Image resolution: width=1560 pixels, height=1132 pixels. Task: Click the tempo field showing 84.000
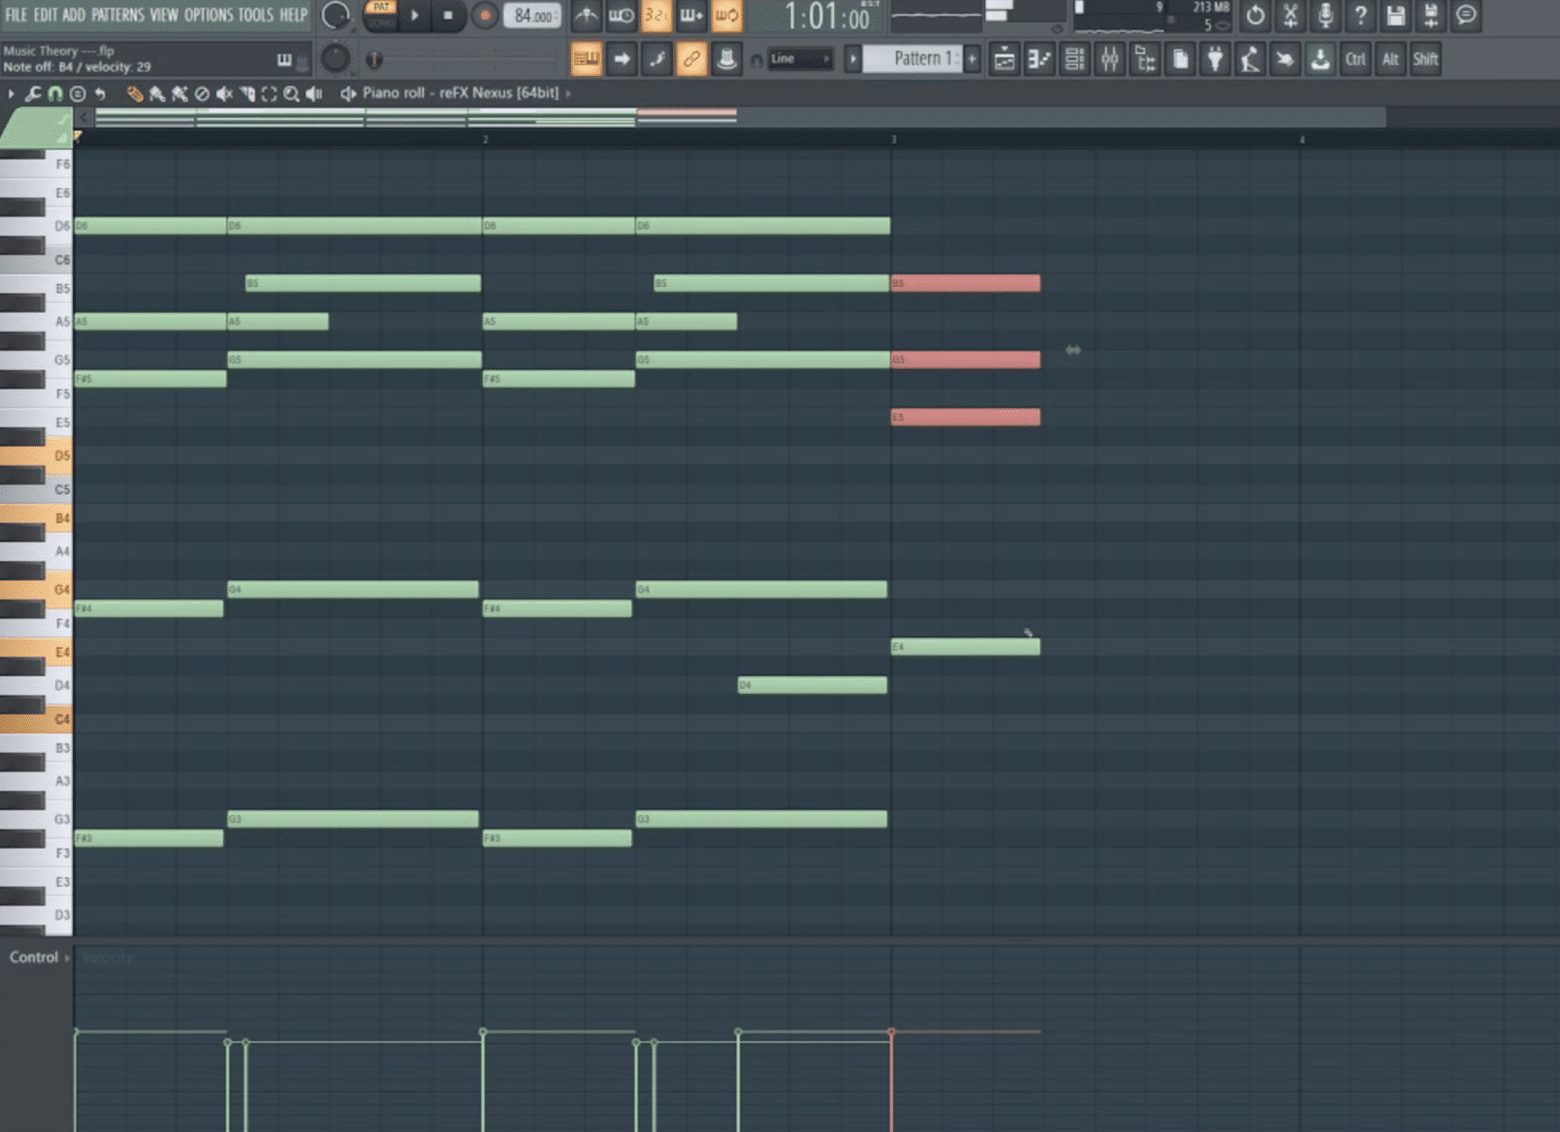pyautogui.click(x=532, y=16)
